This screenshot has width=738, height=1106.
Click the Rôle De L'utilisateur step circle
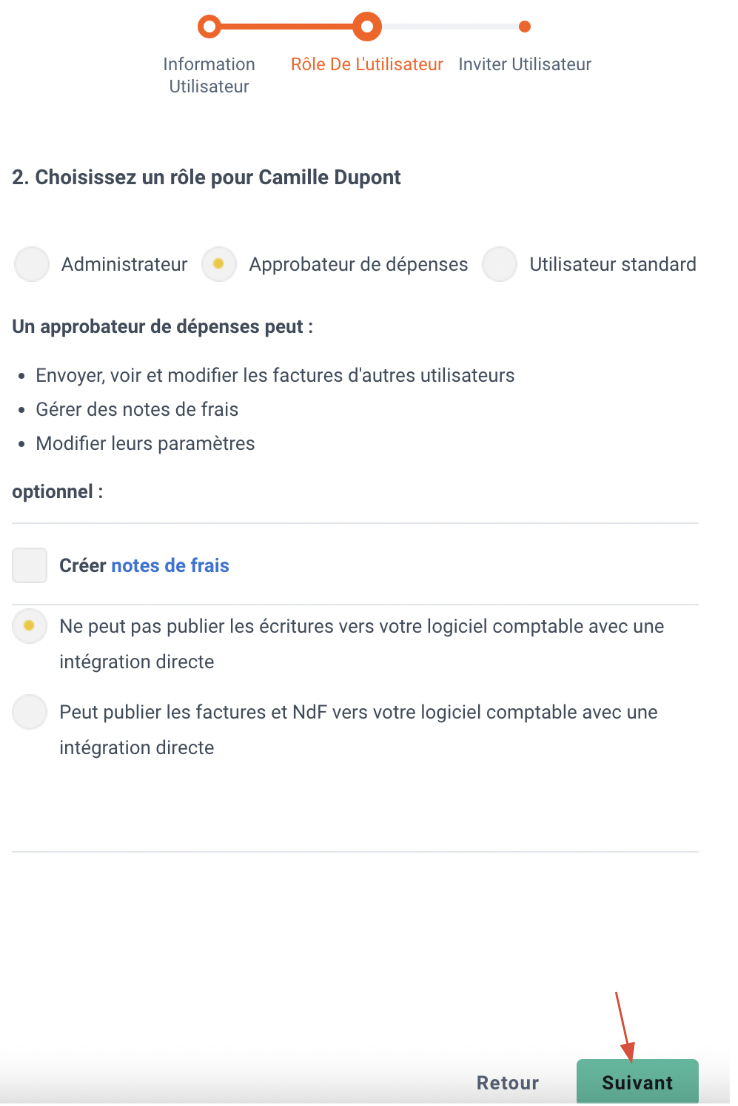[x=367, y=27]
